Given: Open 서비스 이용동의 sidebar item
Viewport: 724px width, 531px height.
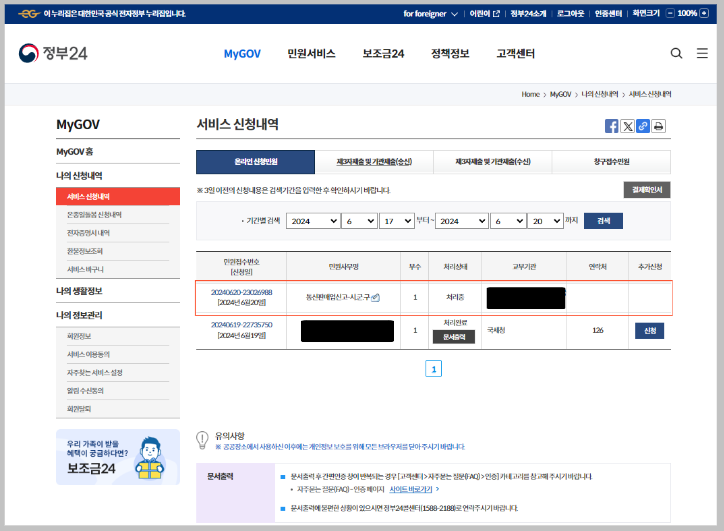Looking at the screenshot, I should point(88,354).
